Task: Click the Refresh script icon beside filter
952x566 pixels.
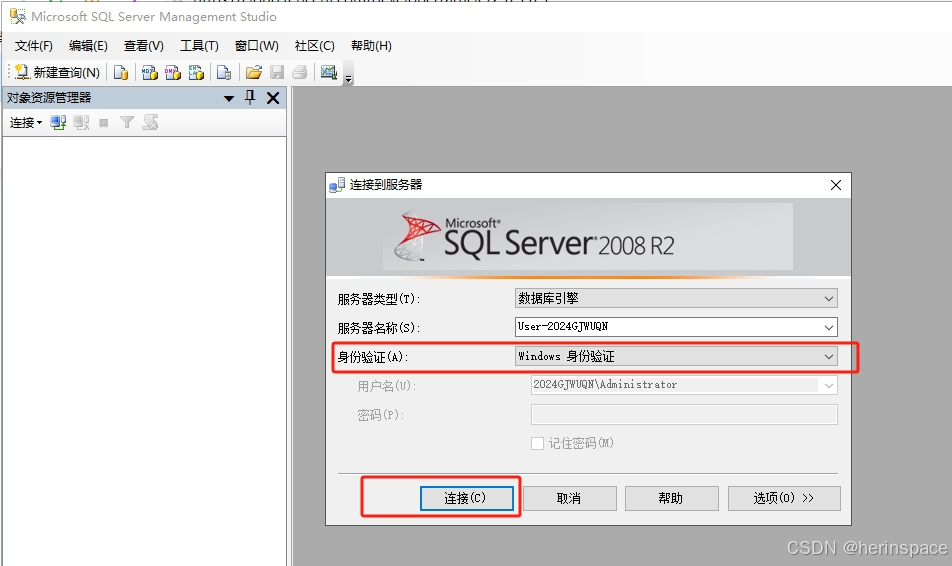Action: [150, 123]
